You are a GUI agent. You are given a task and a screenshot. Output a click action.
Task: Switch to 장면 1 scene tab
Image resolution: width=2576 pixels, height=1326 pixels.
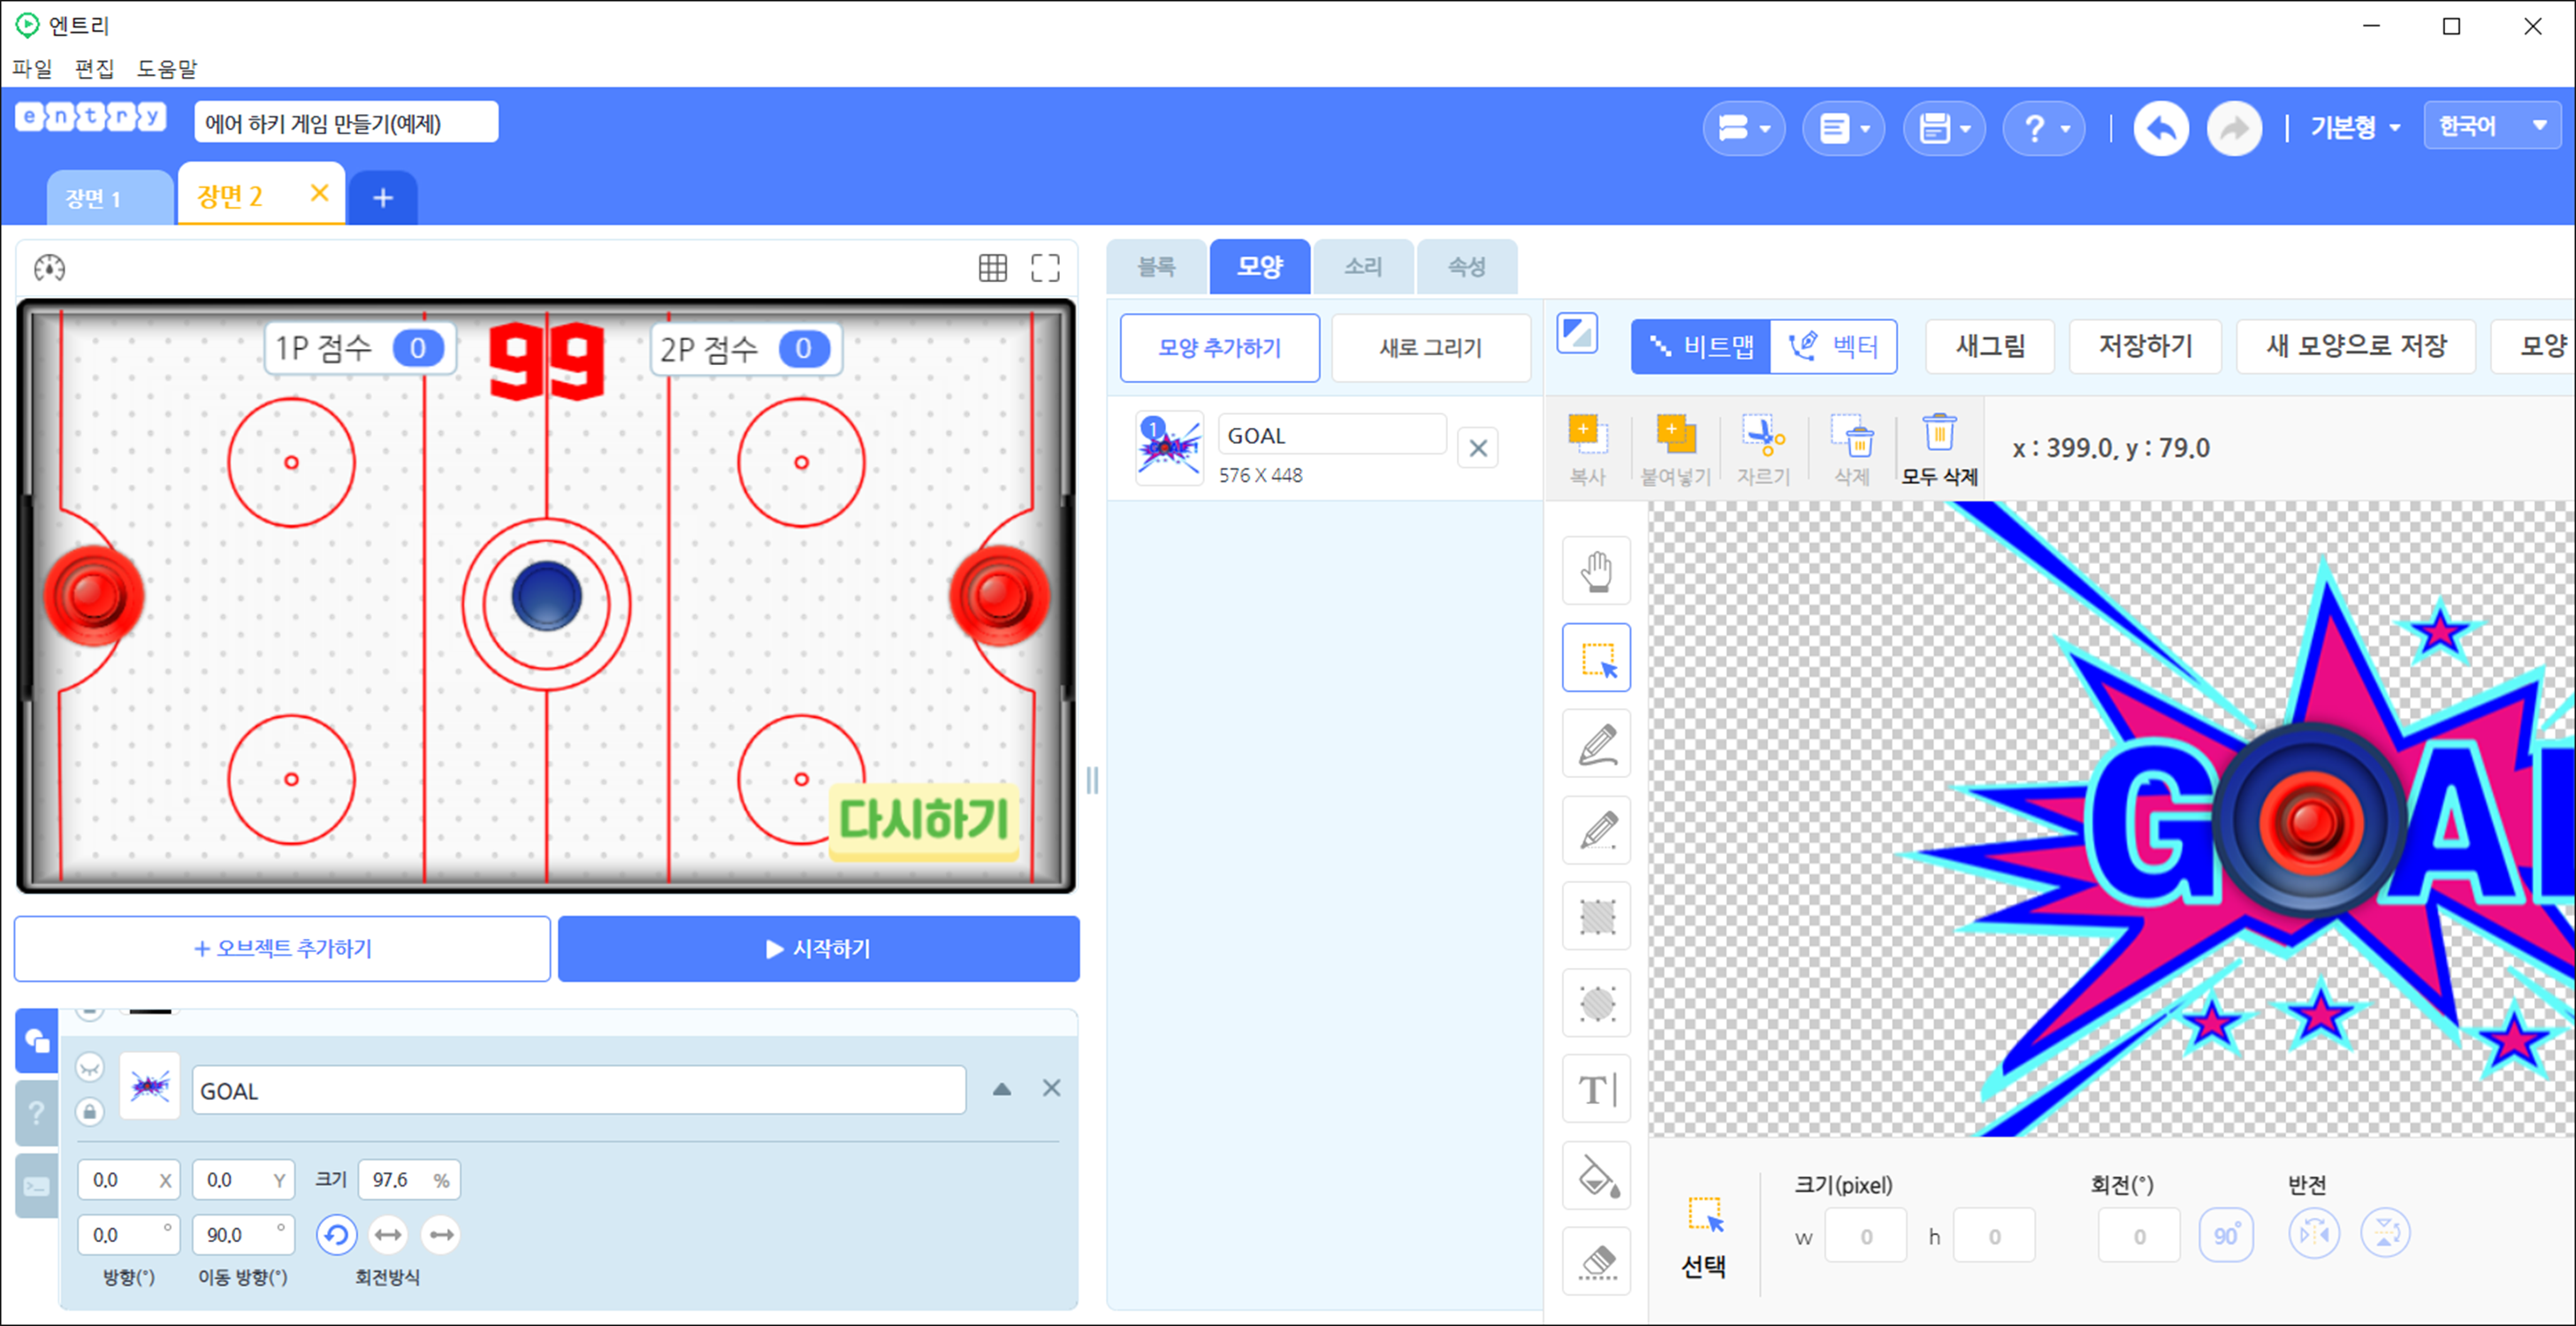coord(109,198)
